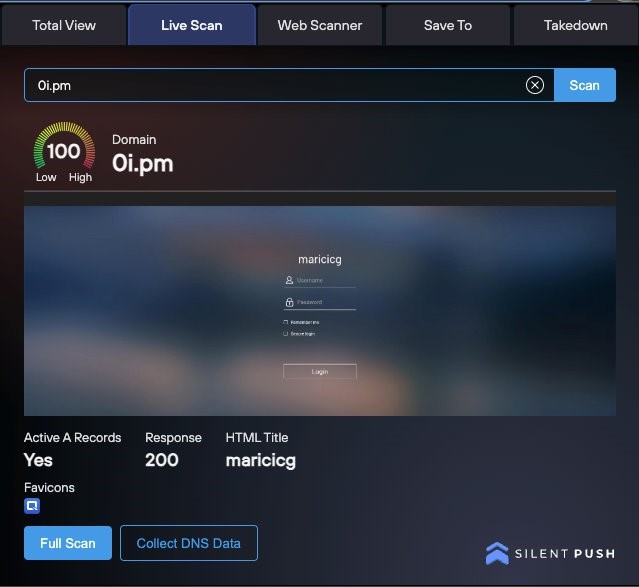Select the Active A Records value Yes
This screenshot has width=639, height=587.
(x=38, y=460)
